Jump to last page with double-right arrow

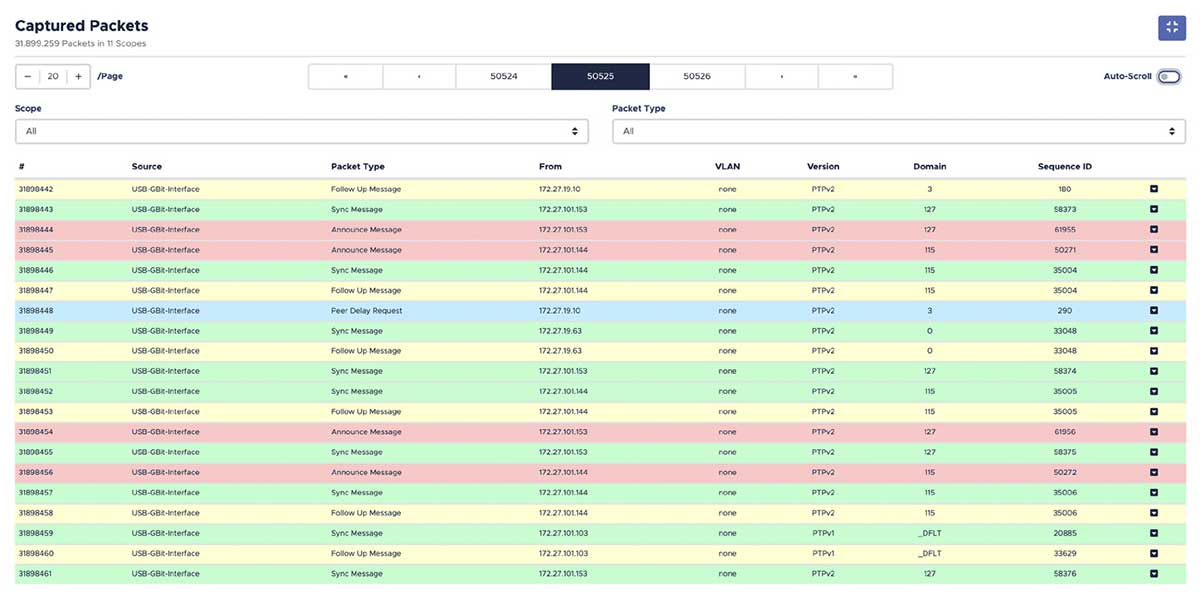tap(855, 77)
